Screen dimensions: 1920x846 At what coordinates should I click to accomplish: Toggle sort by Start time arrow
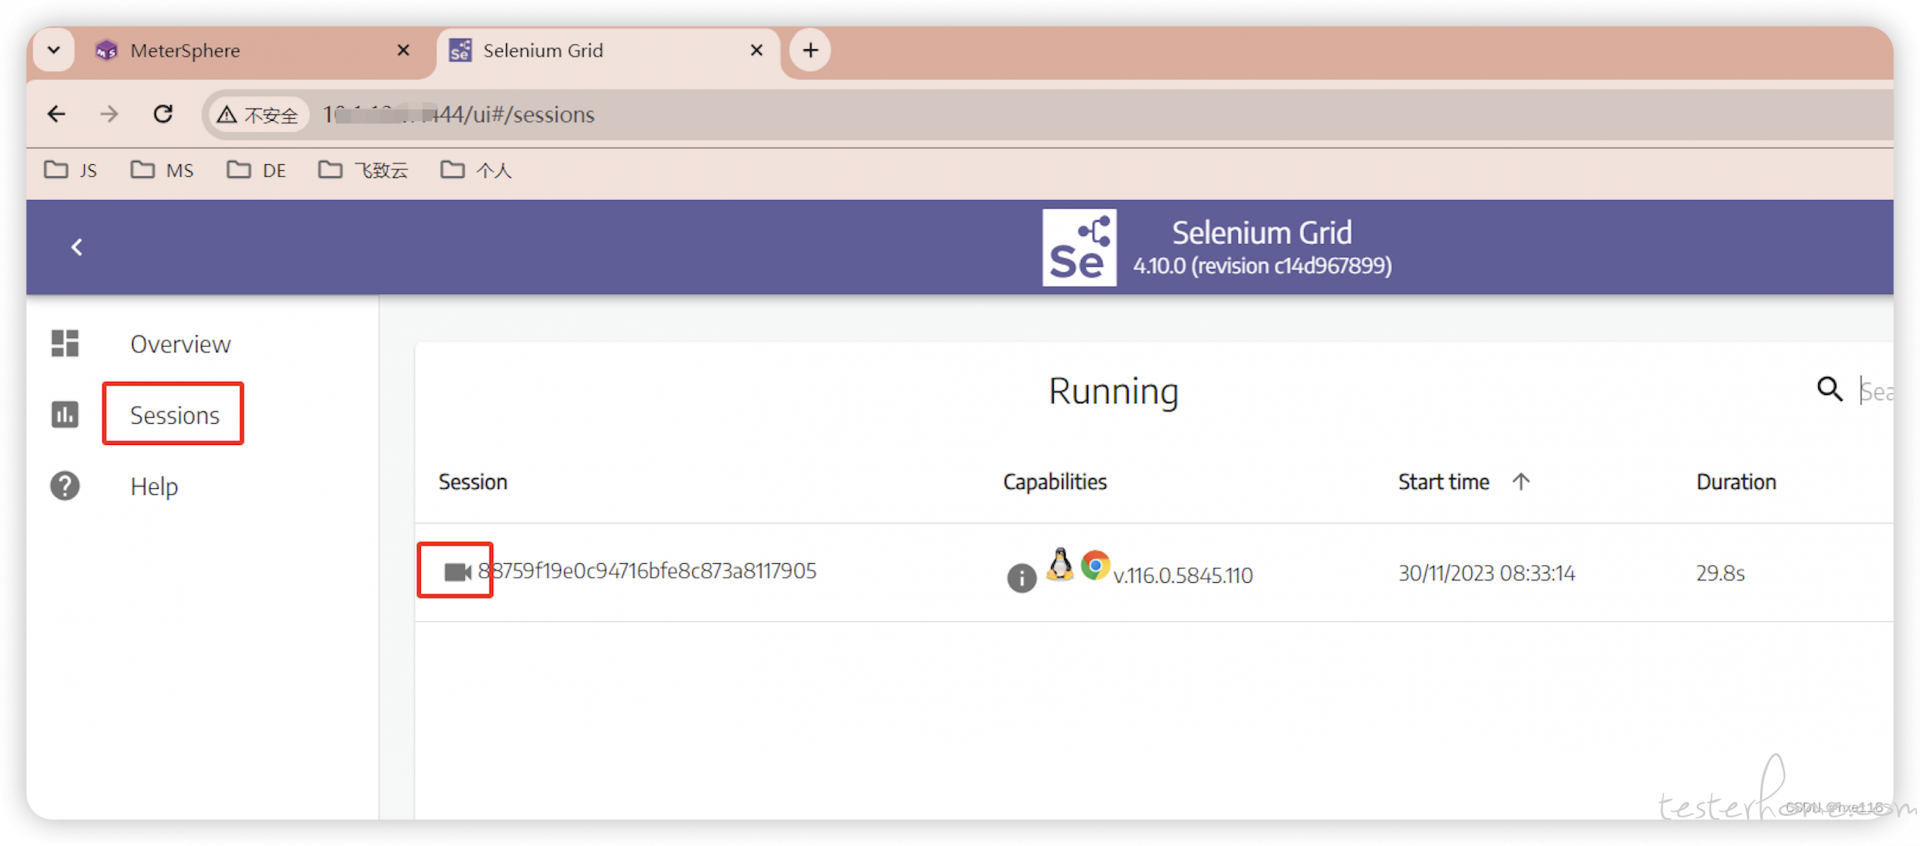click(1521, 481)
